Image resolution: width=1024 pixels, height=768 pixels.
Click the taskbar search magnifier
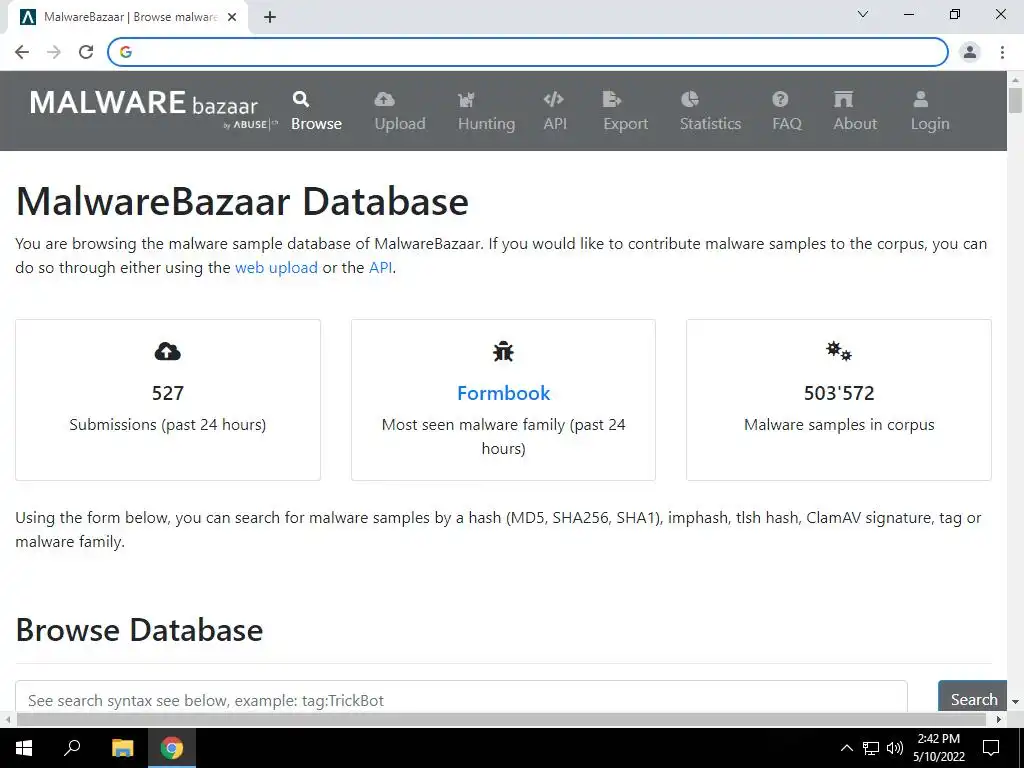(x=72, y=748)
